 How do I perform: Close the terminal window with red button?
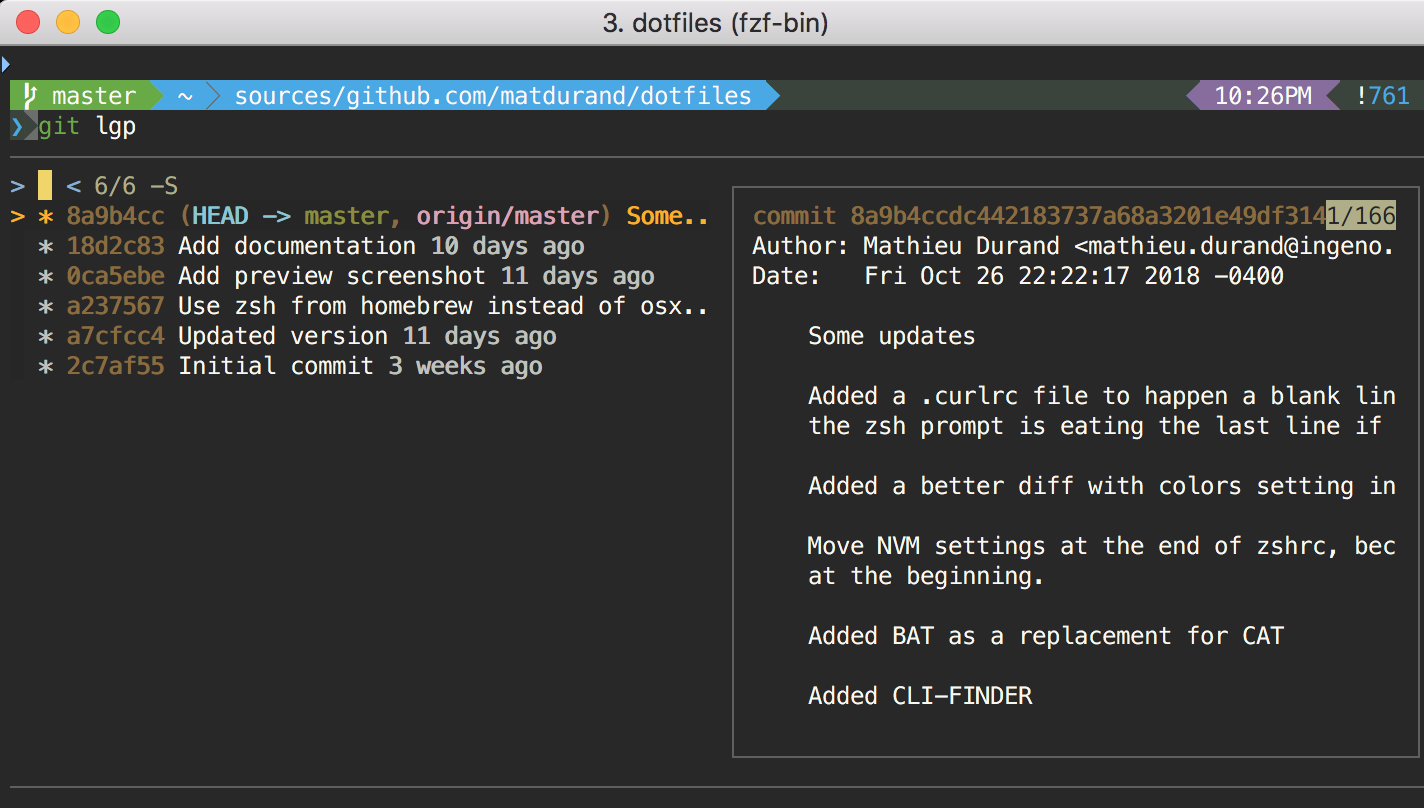[28, 22]
